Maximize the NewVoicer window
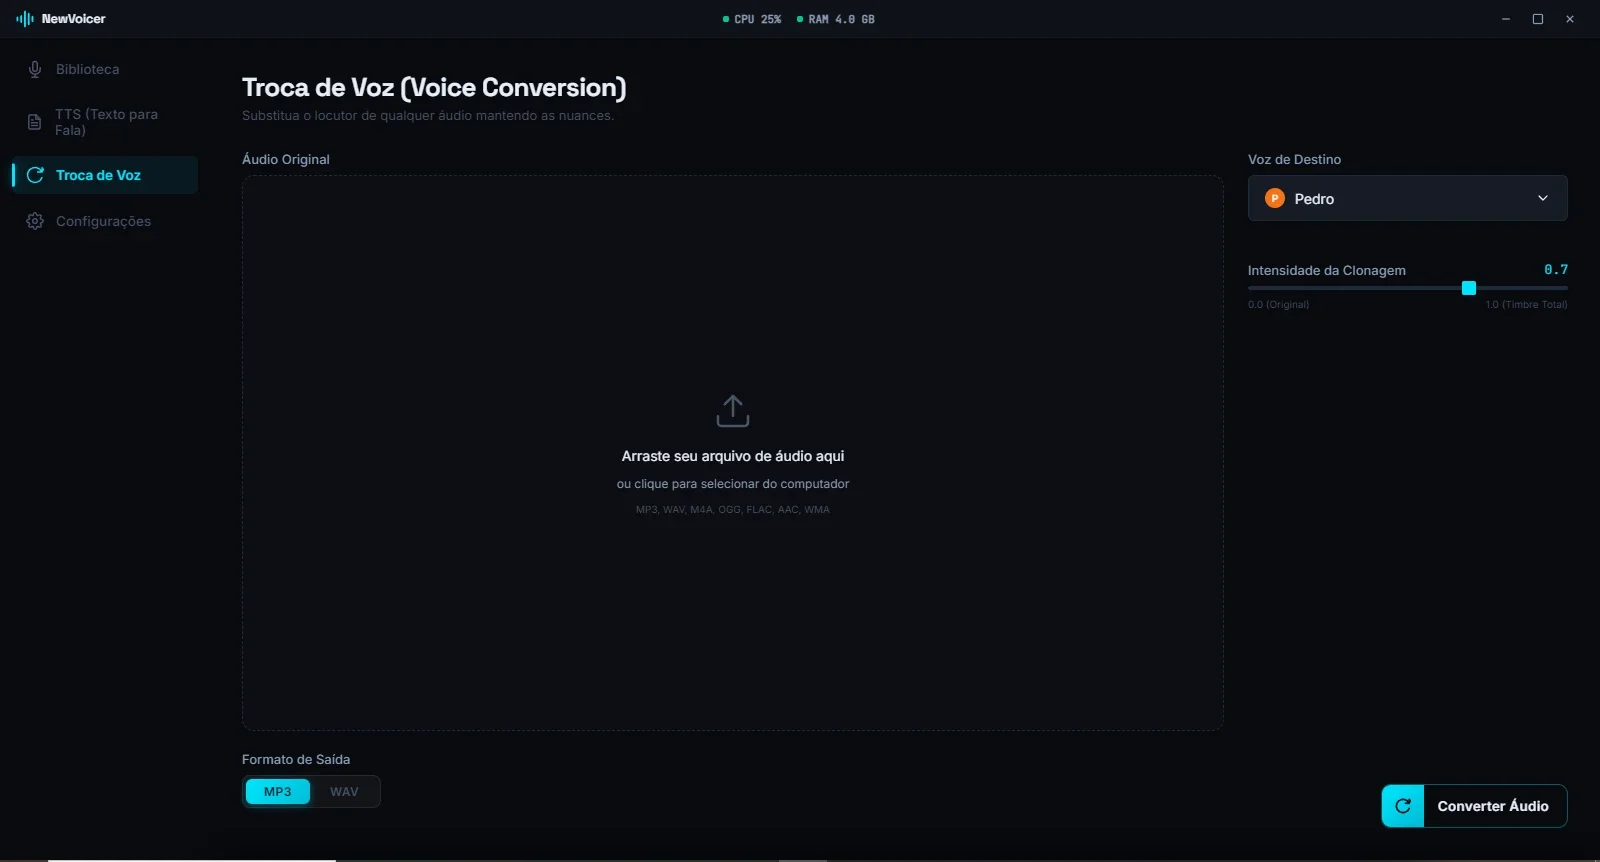Screen dimensions: 1600x862 [1538, 19]
